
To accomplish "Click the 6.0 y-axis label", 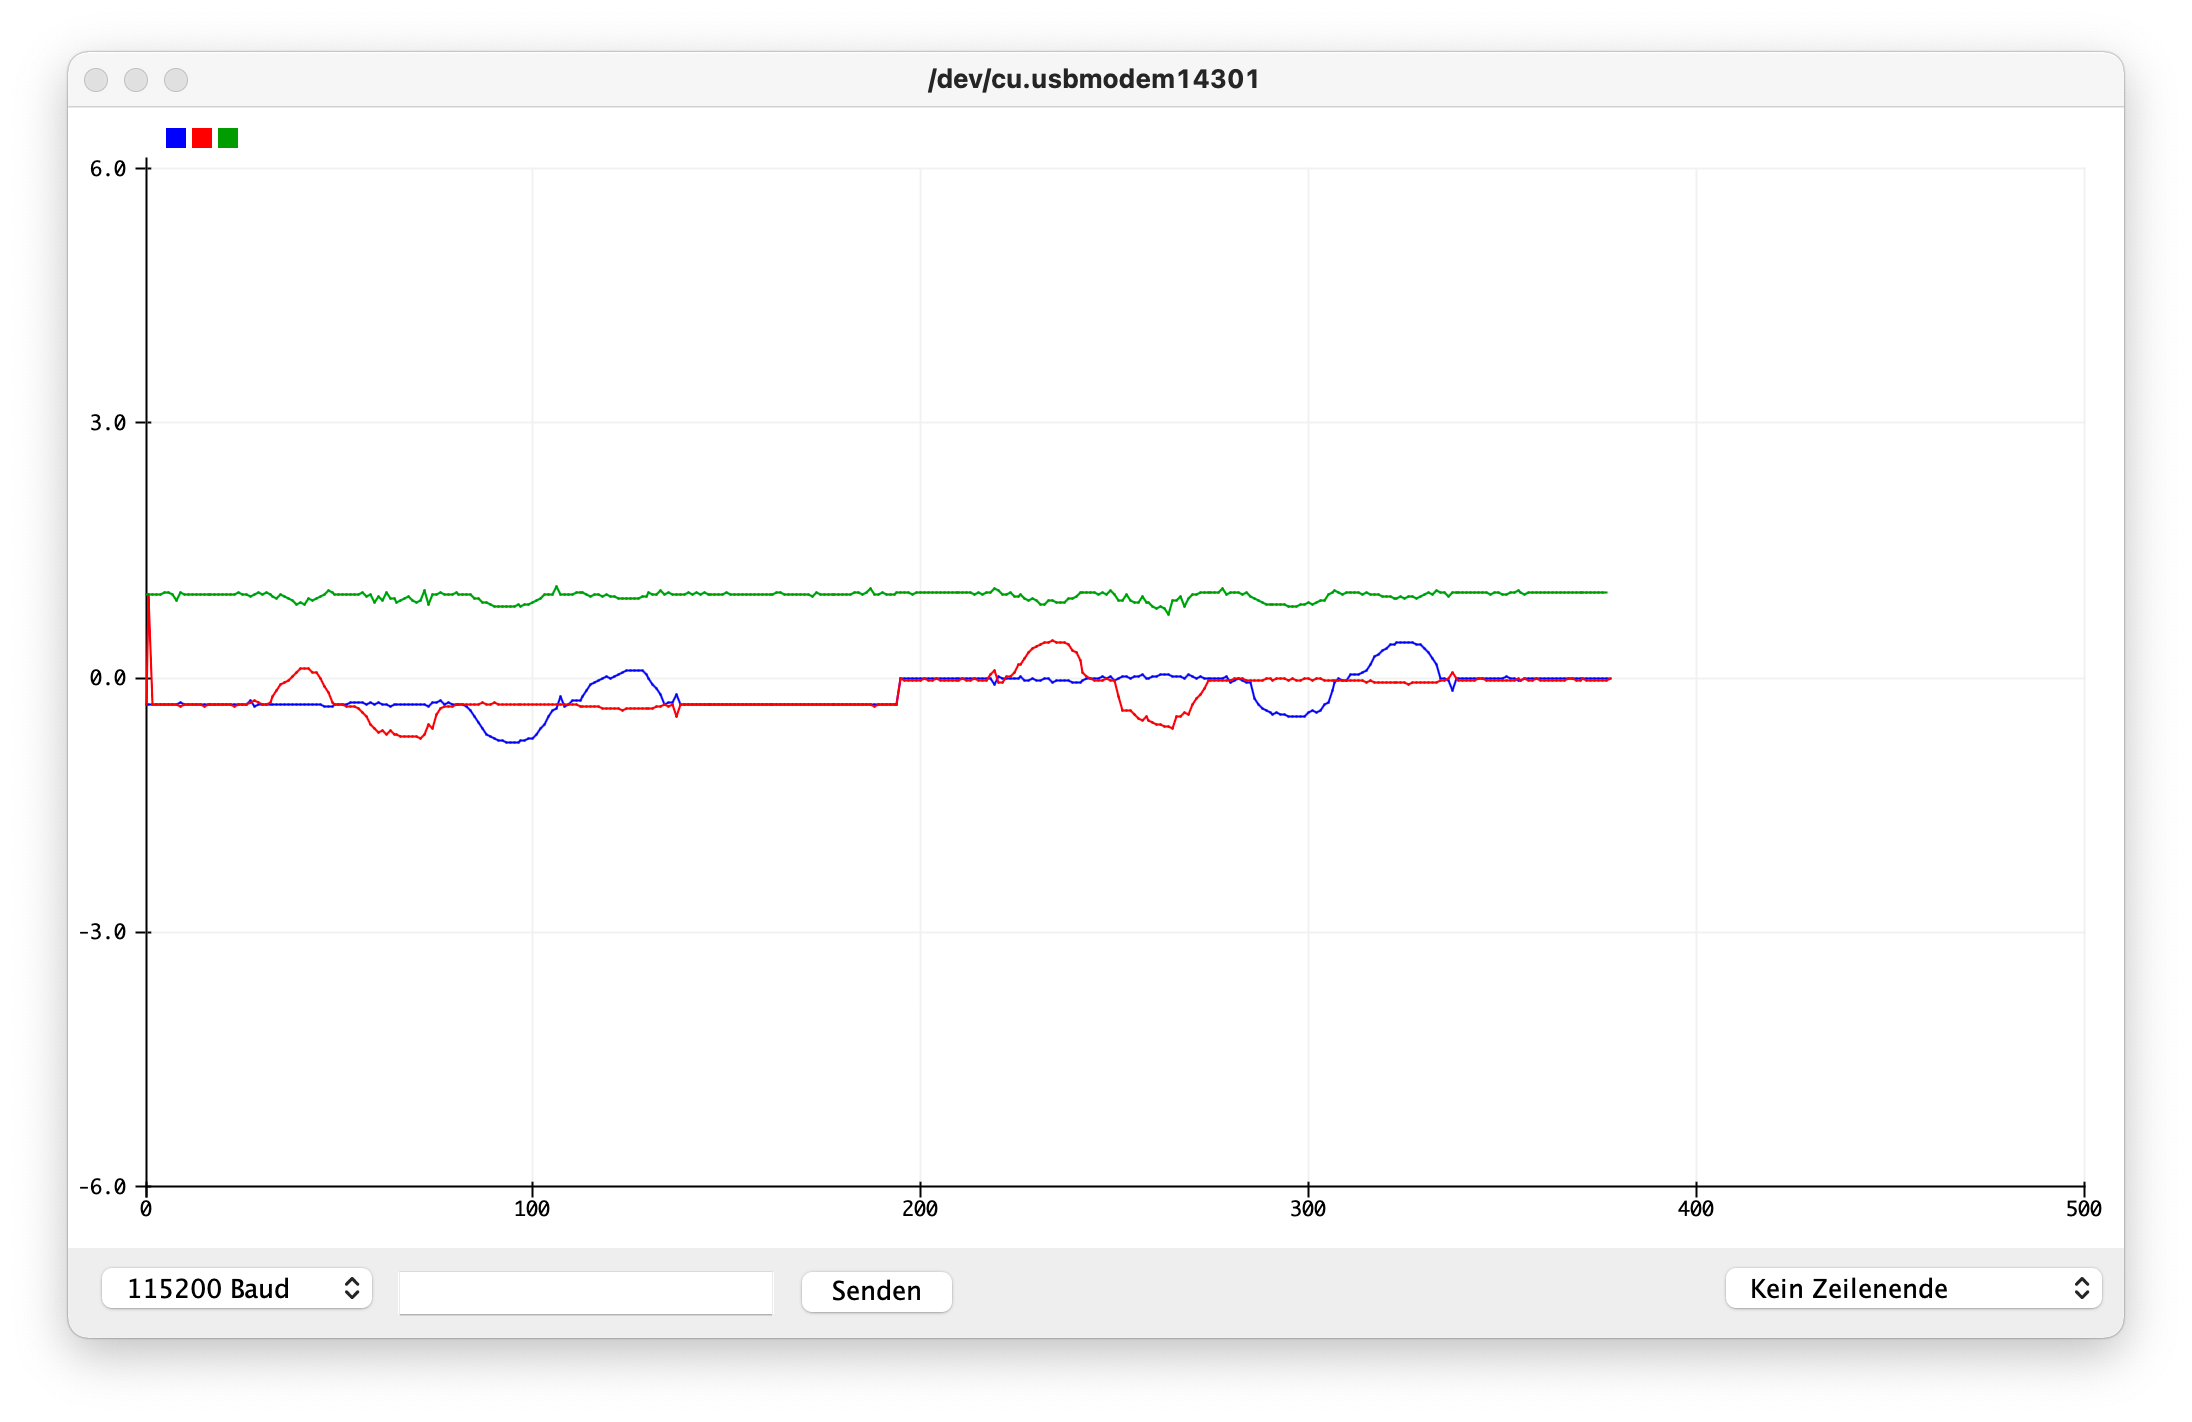I will (x=108, y=168).
